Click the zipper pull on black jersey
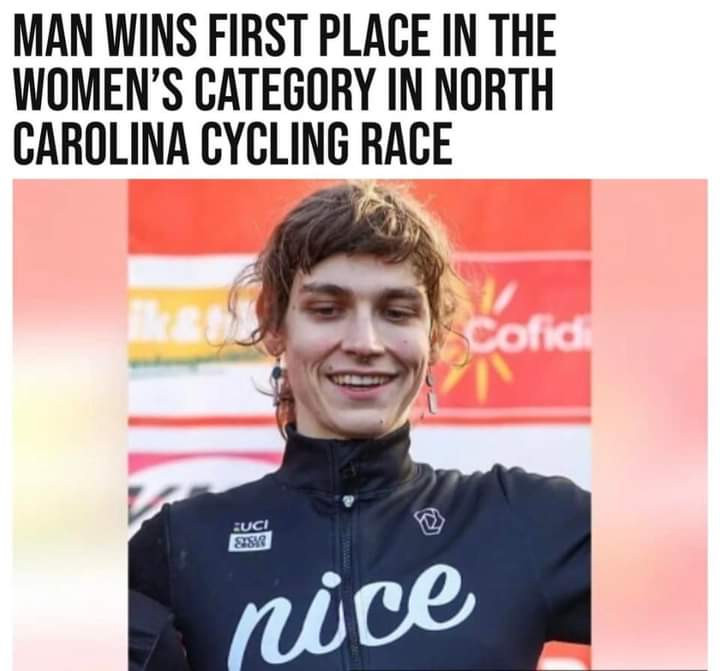 point(349,500)
